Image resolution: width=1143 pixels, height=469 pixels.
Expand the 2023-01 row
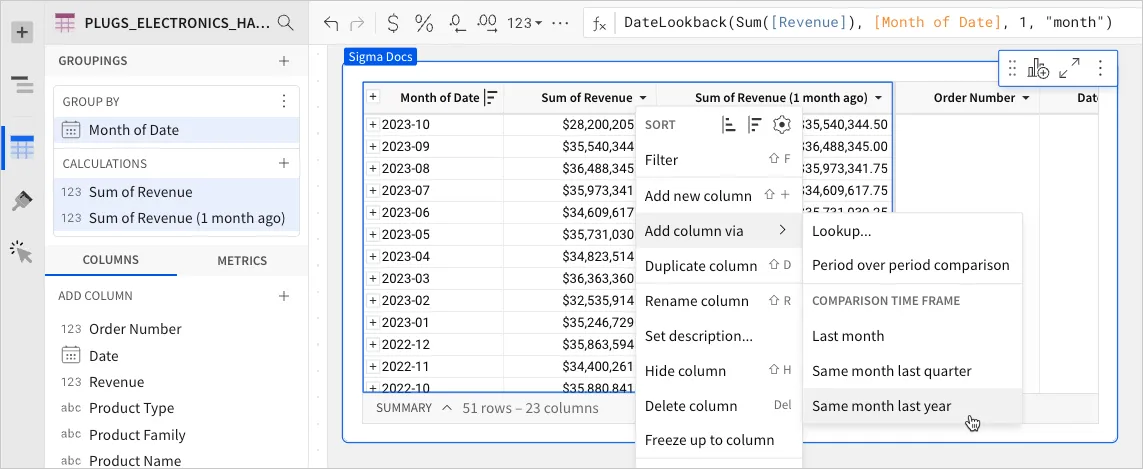click(x=373, y=322)
